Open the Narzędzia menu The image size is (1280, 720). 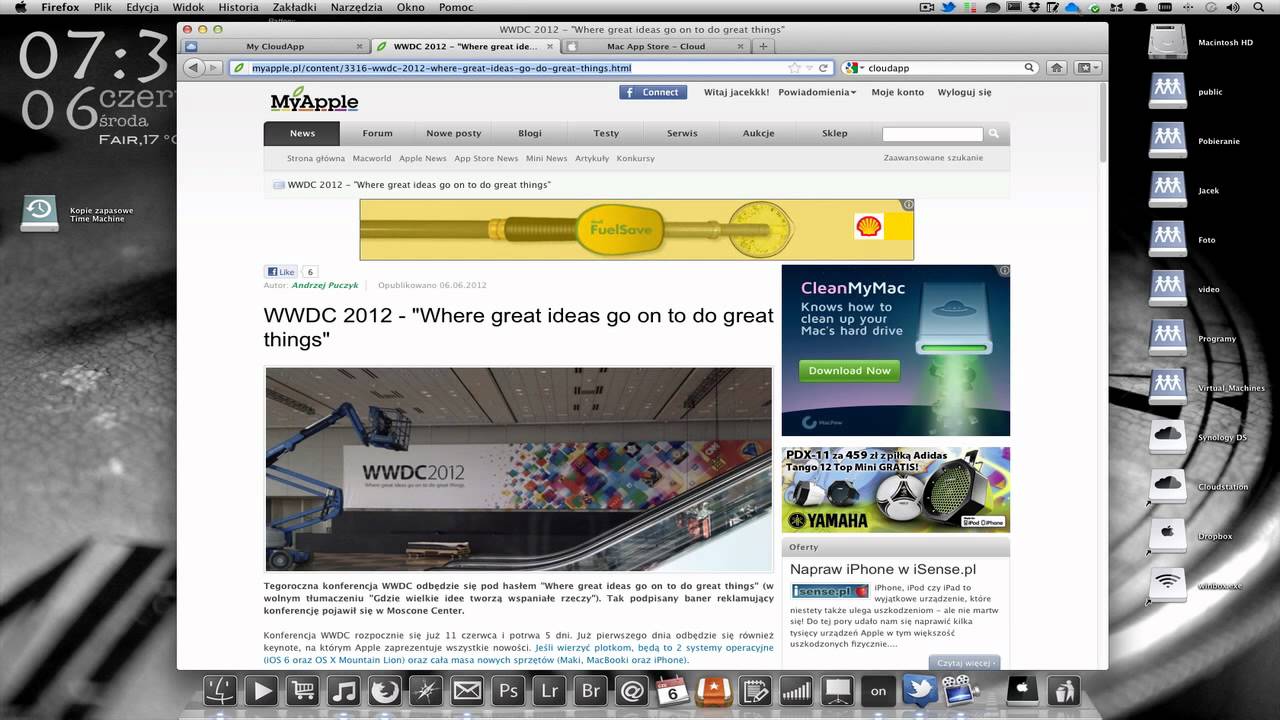click(x=356, y=8)
